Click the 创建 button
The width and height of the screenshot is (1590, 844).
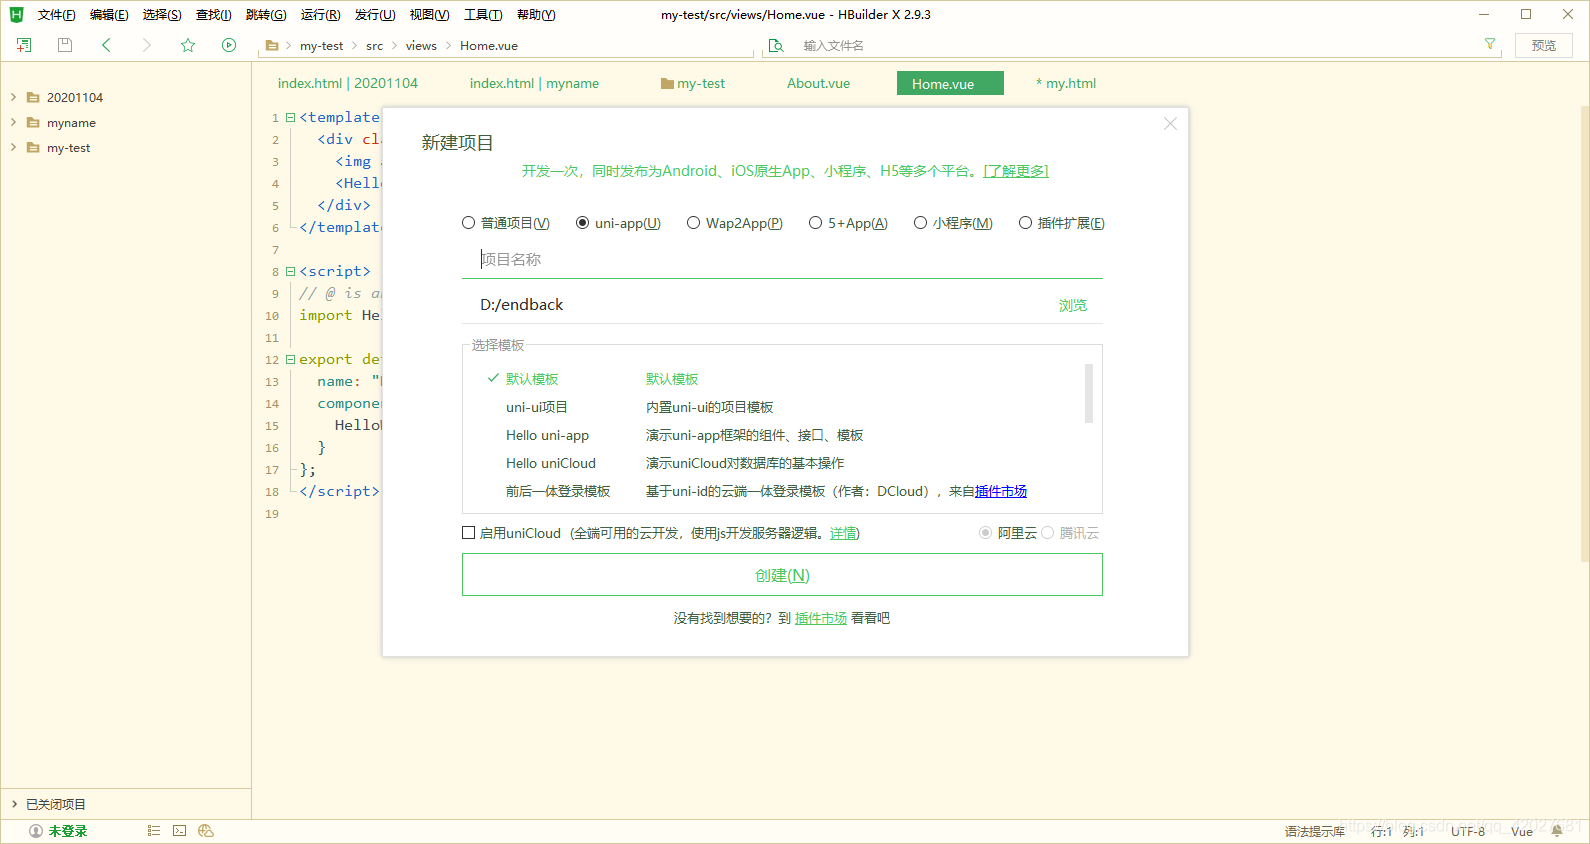point(782,575)
